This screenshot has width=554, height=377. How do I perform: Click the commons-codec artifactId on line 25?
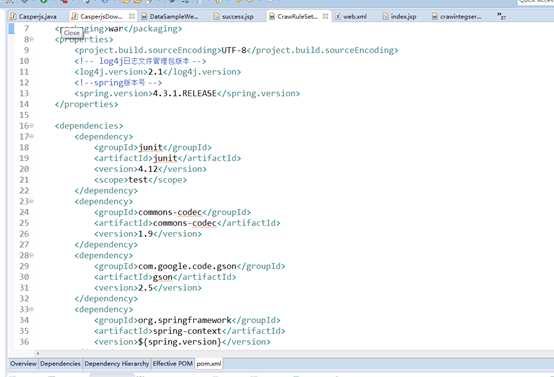point(184,223)
